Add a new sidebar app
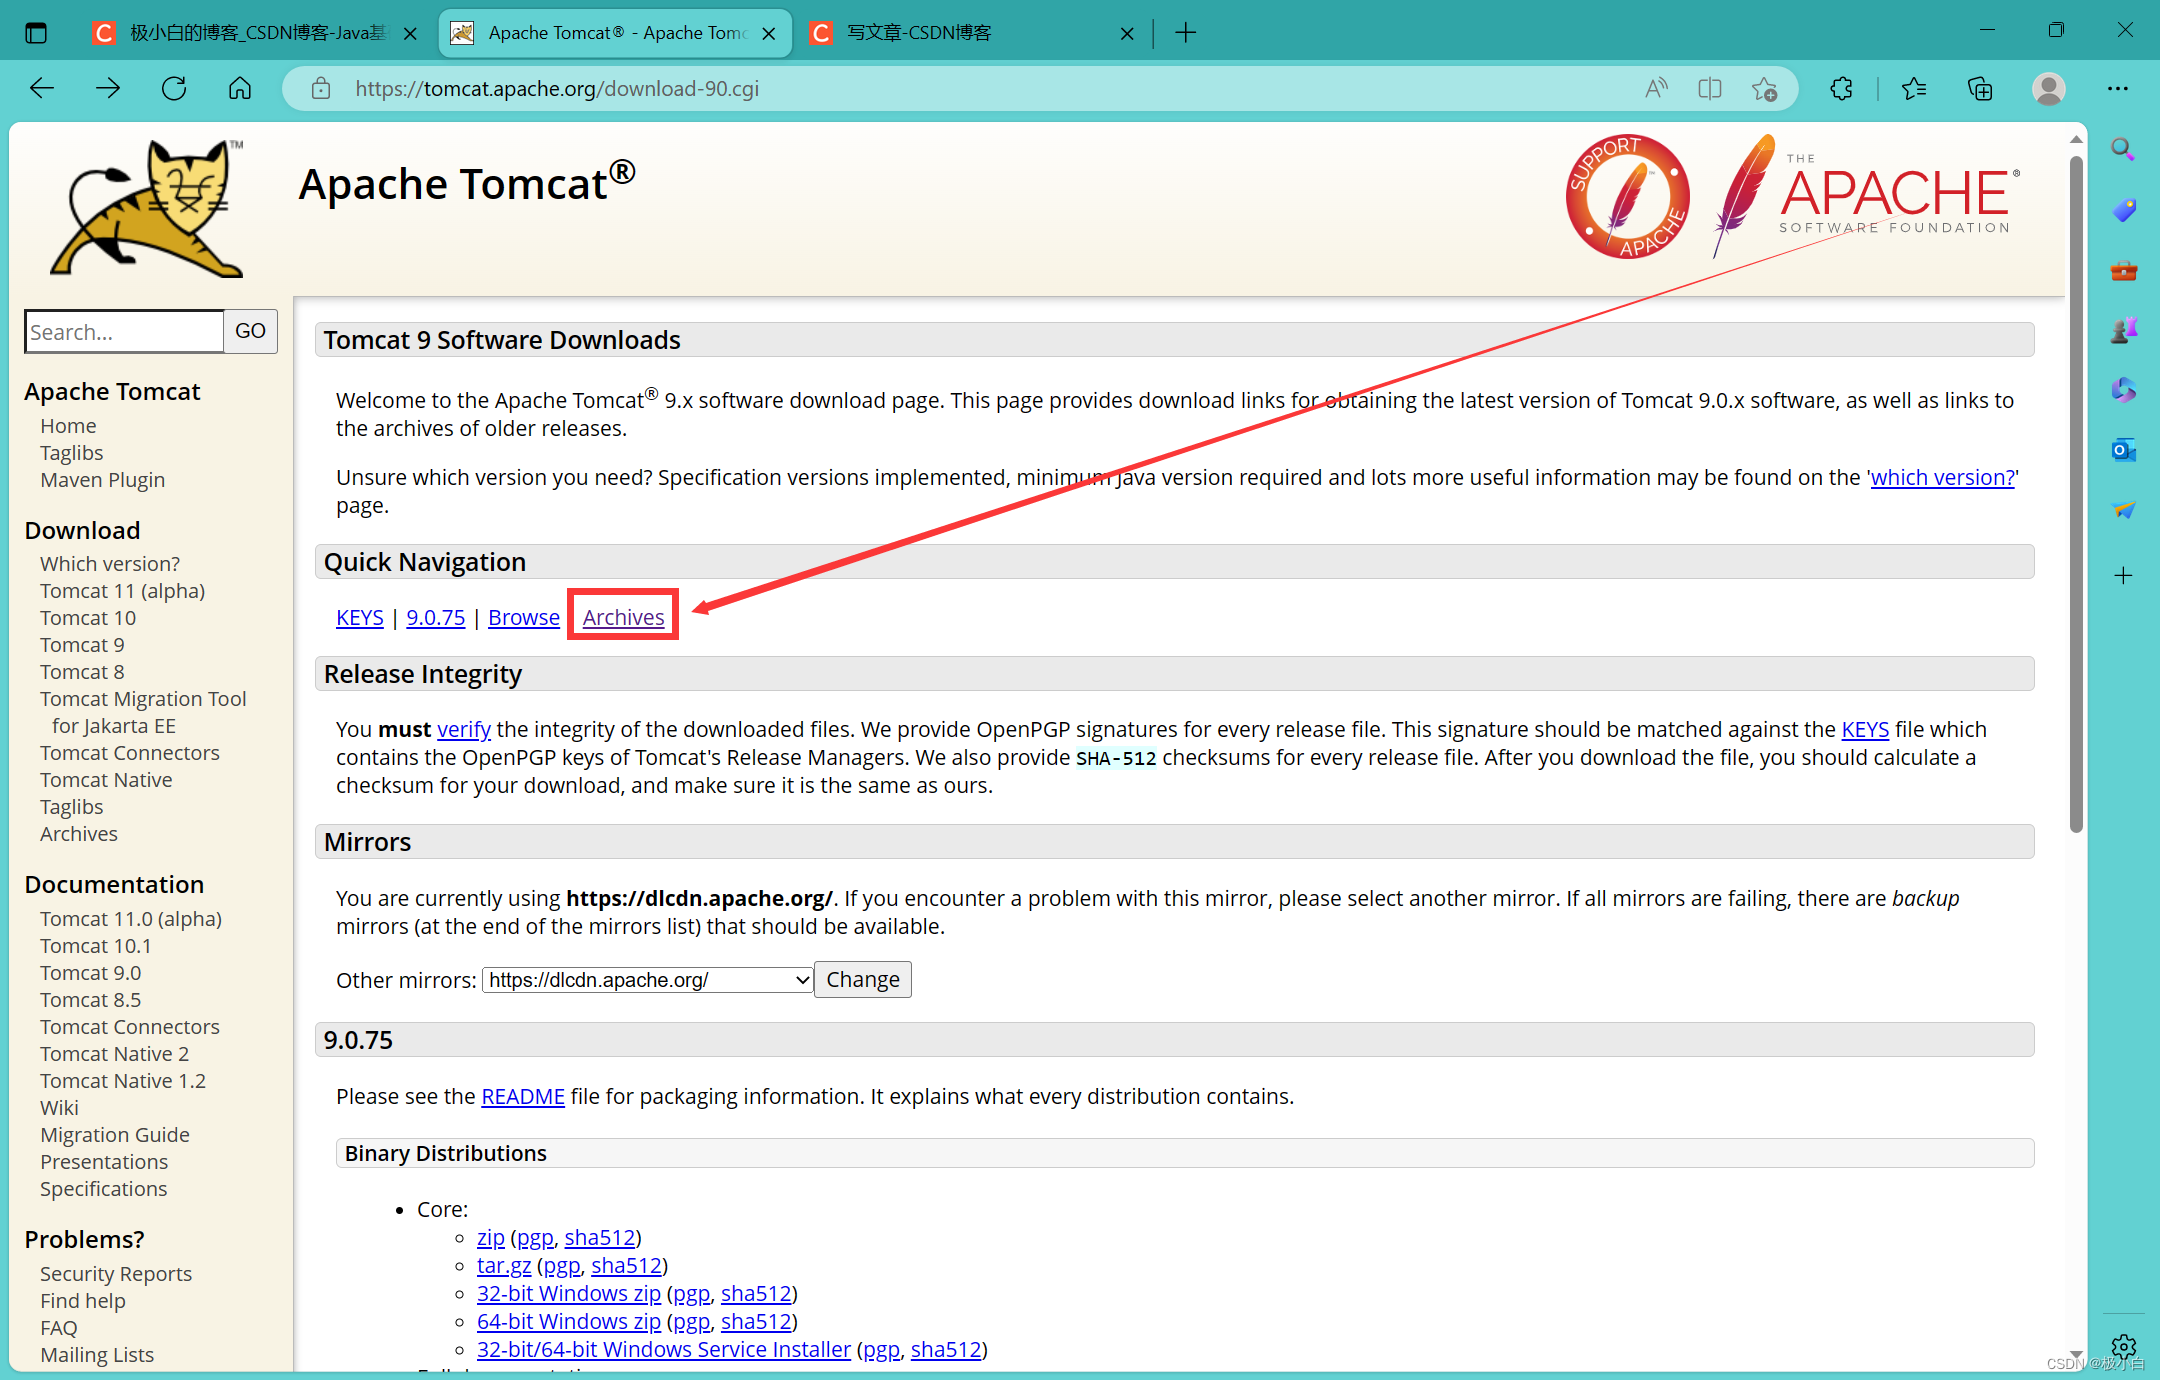Screen dimensions: 2160x1380 coord(2123,575)
